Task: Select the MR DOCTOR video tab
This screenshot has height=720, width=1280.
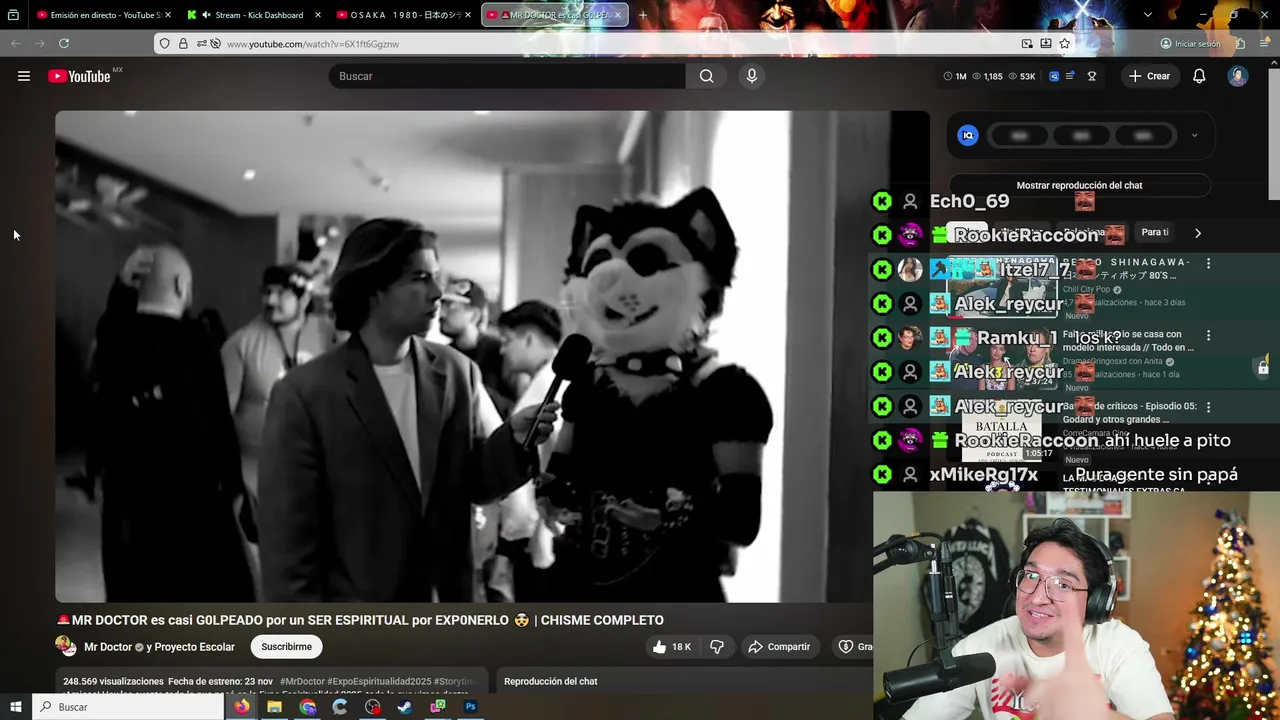Action: point(553,15)
